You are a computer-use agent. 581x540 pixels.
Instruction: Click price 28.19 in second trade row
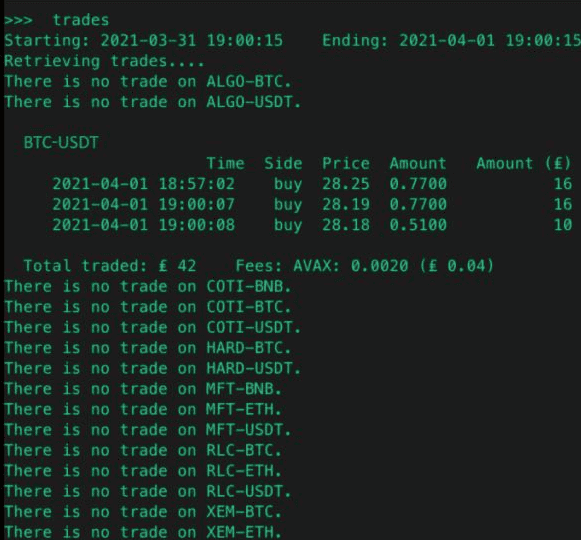(346, 204)
